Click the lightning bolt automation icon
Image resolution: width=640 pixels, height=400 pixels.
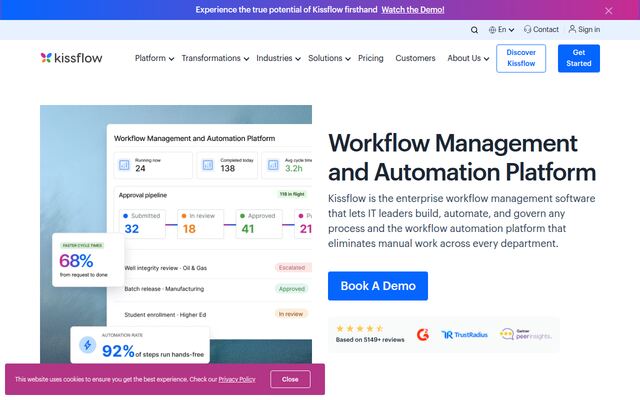coord(87,345)
